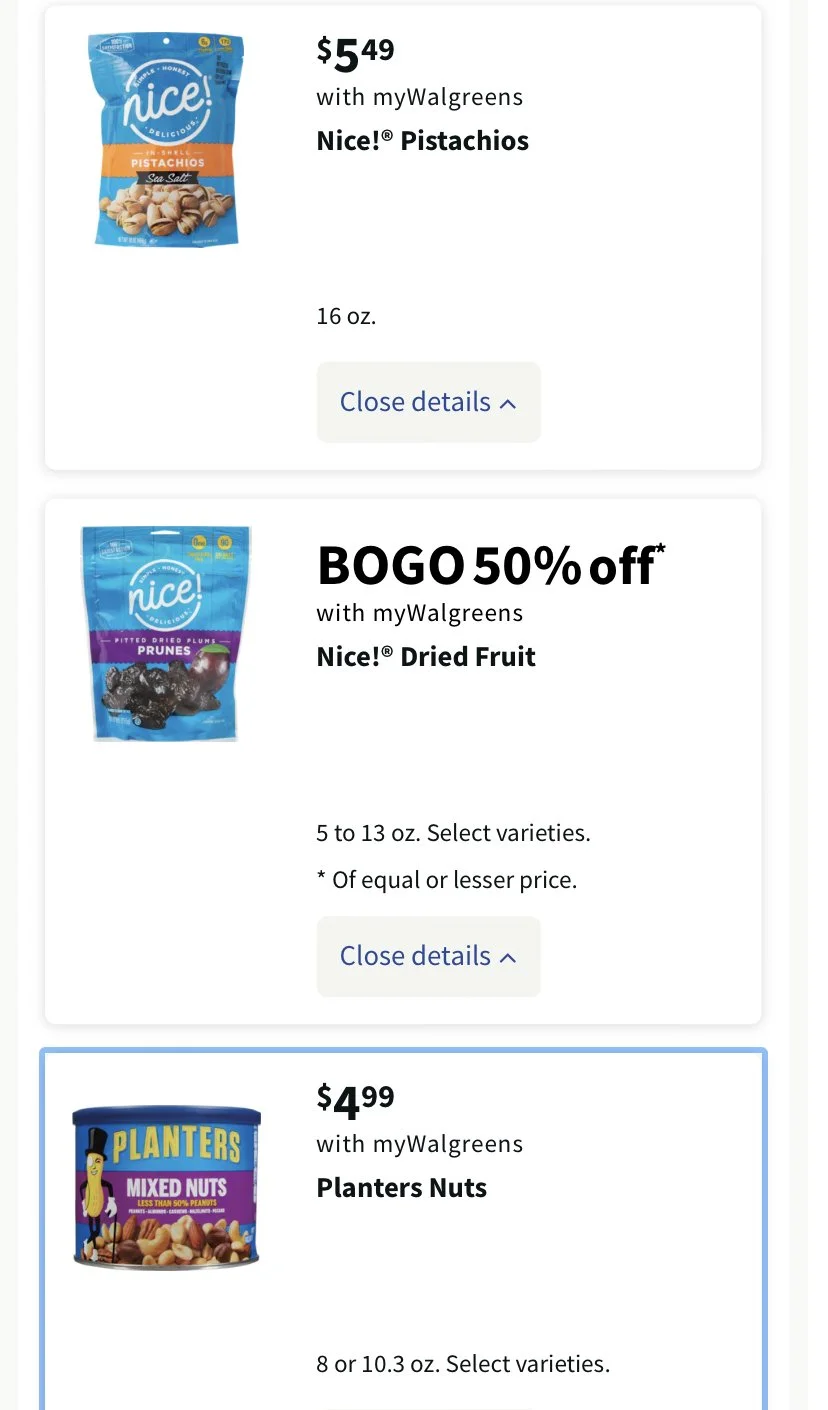Open the Planters Nuts product title
This screenshot has height=1410, width=828.
click(401, 1188)
